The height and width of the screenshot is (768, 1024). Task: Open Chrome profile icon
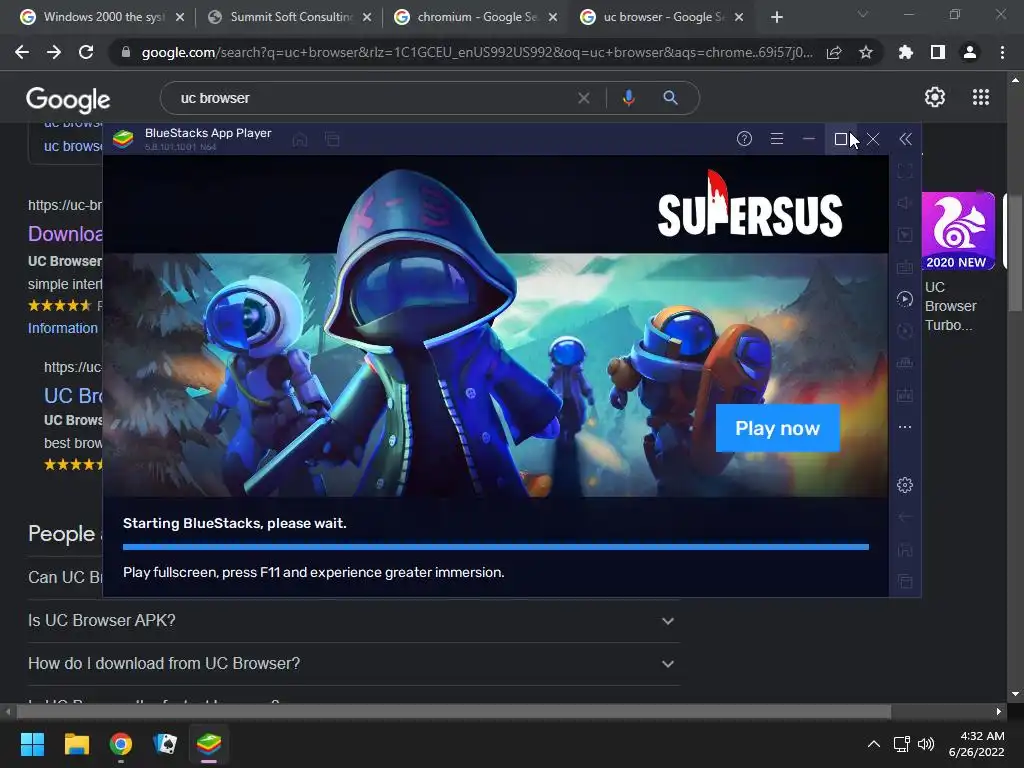(x=970, y=52)
